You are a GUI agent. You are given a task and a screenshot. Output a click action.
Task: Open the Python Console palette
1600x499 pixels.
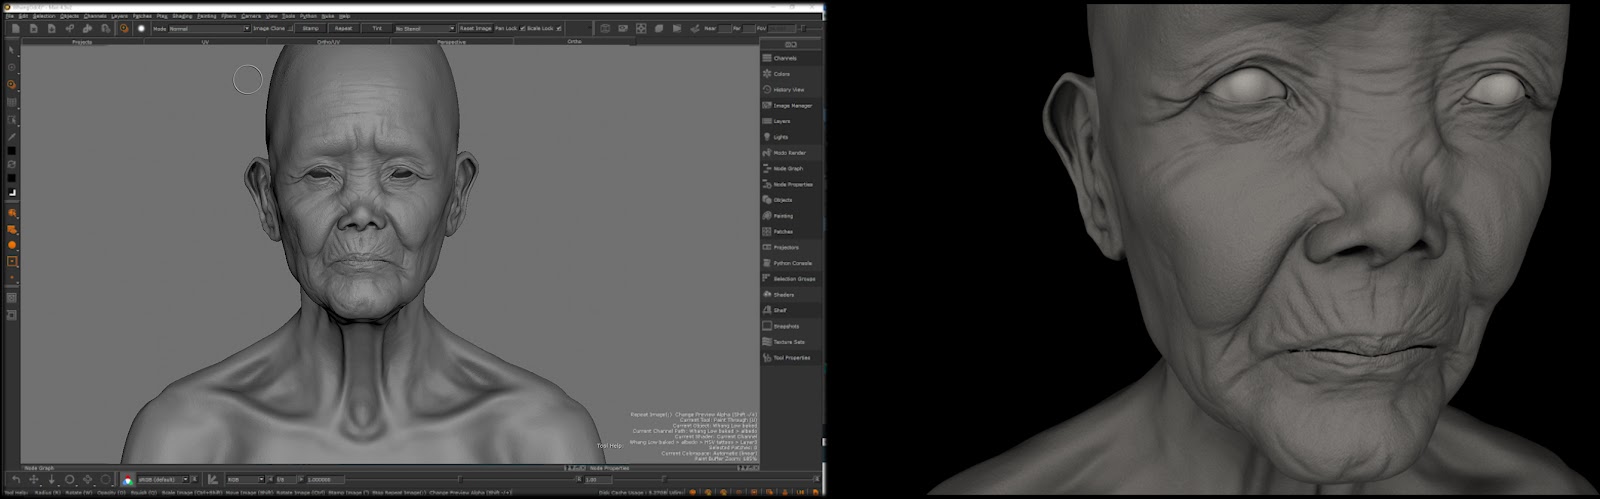(x=793, y=263)
